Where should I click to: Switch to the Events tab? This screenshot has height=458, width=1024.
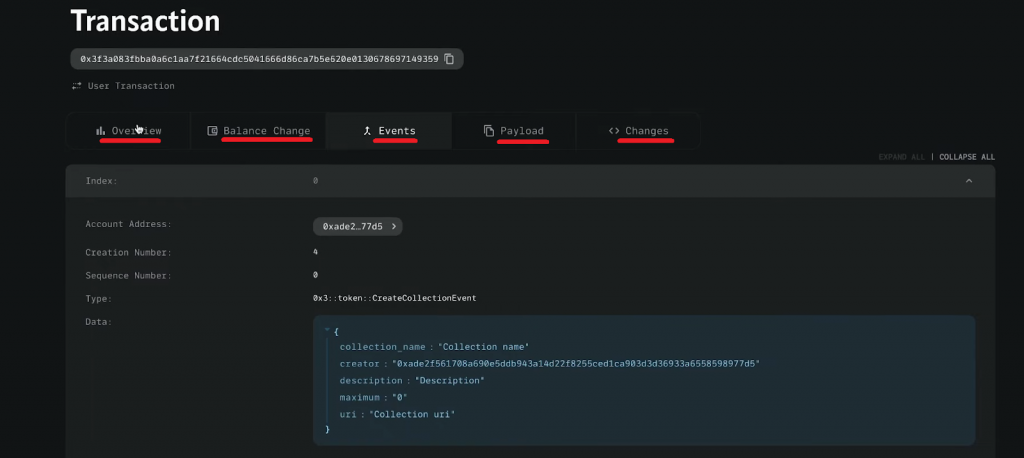pyautogui.click(x=389, y=131)
